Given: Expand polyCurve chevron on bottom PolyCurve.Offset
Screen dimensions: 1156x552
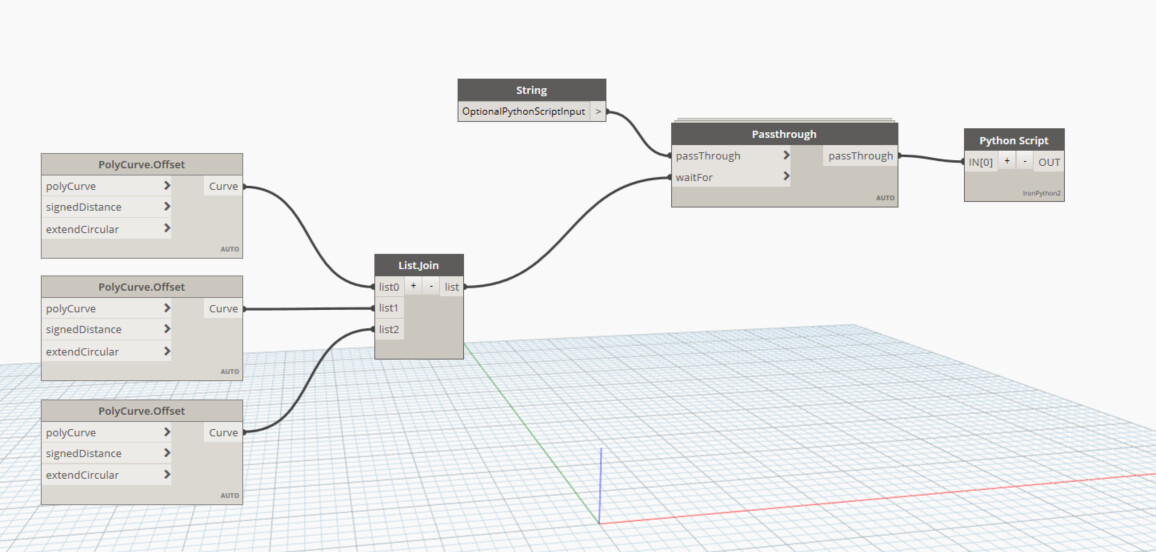Looking at the screenshot, I should coord(167,432).
